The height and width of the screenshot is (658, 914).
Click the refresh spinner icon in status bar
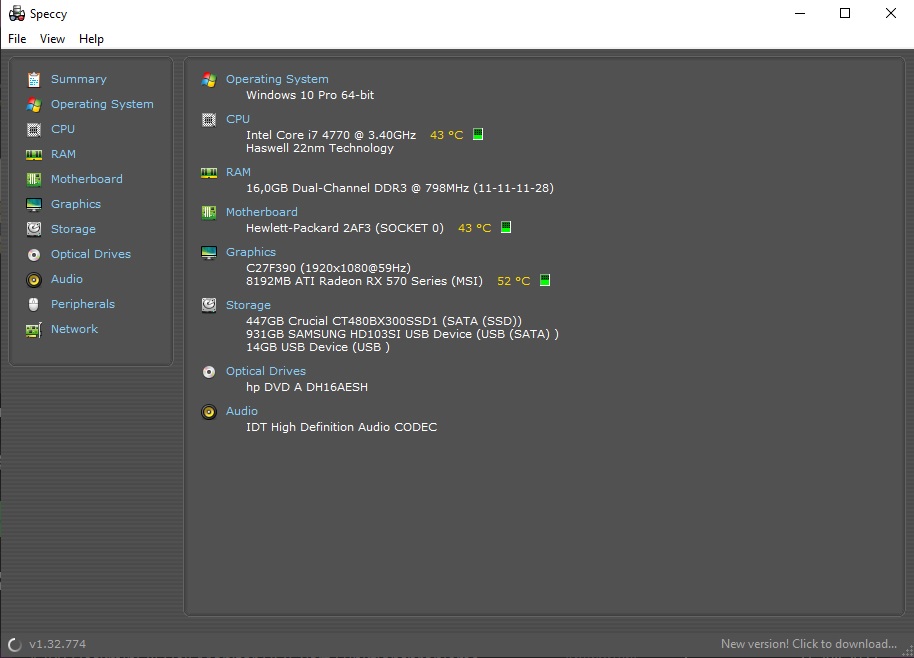click(15, 644)
